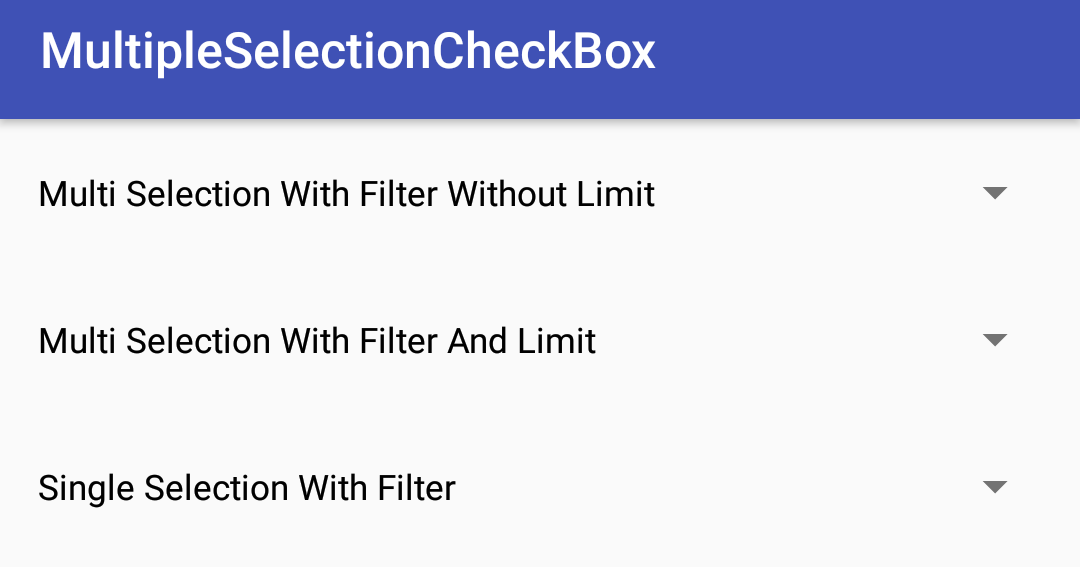Select the 'Multi Selection With Filter Without Limit' text
Viewport: 1080px width, 567px height.
(346, 194)
